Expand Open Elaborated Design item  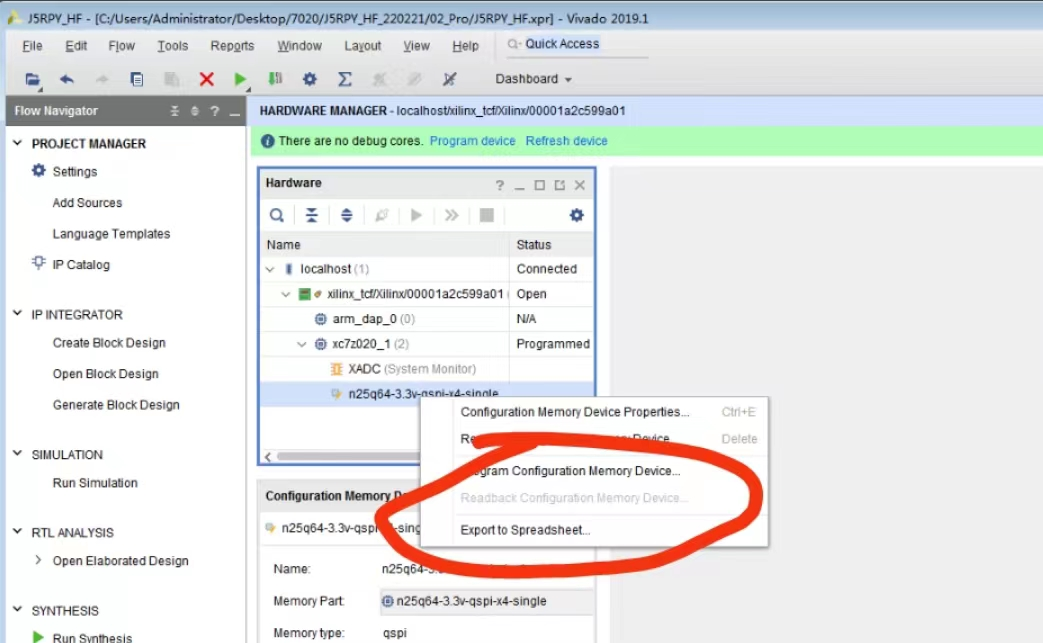(38, 561)
